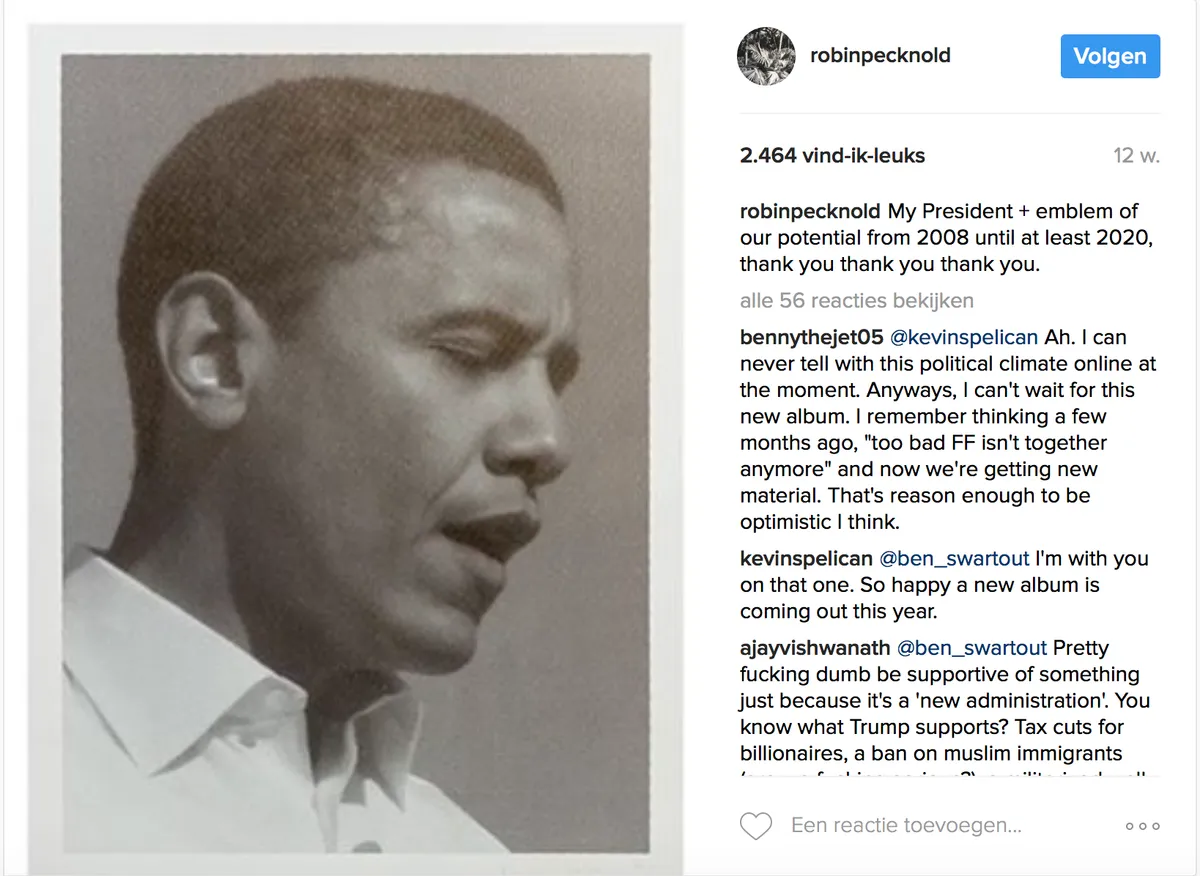View the 2.464 vind-ik-leuks likes list

[832, 155]
